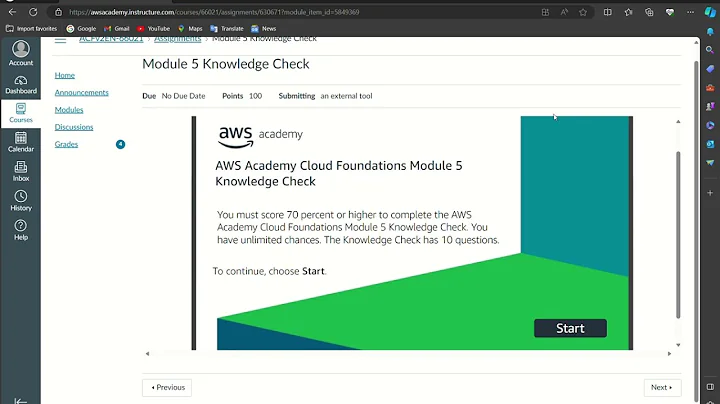This screenshot has height=404, width=720.
Task: Reload the page with the refresh icon
Action: point(33,12)
